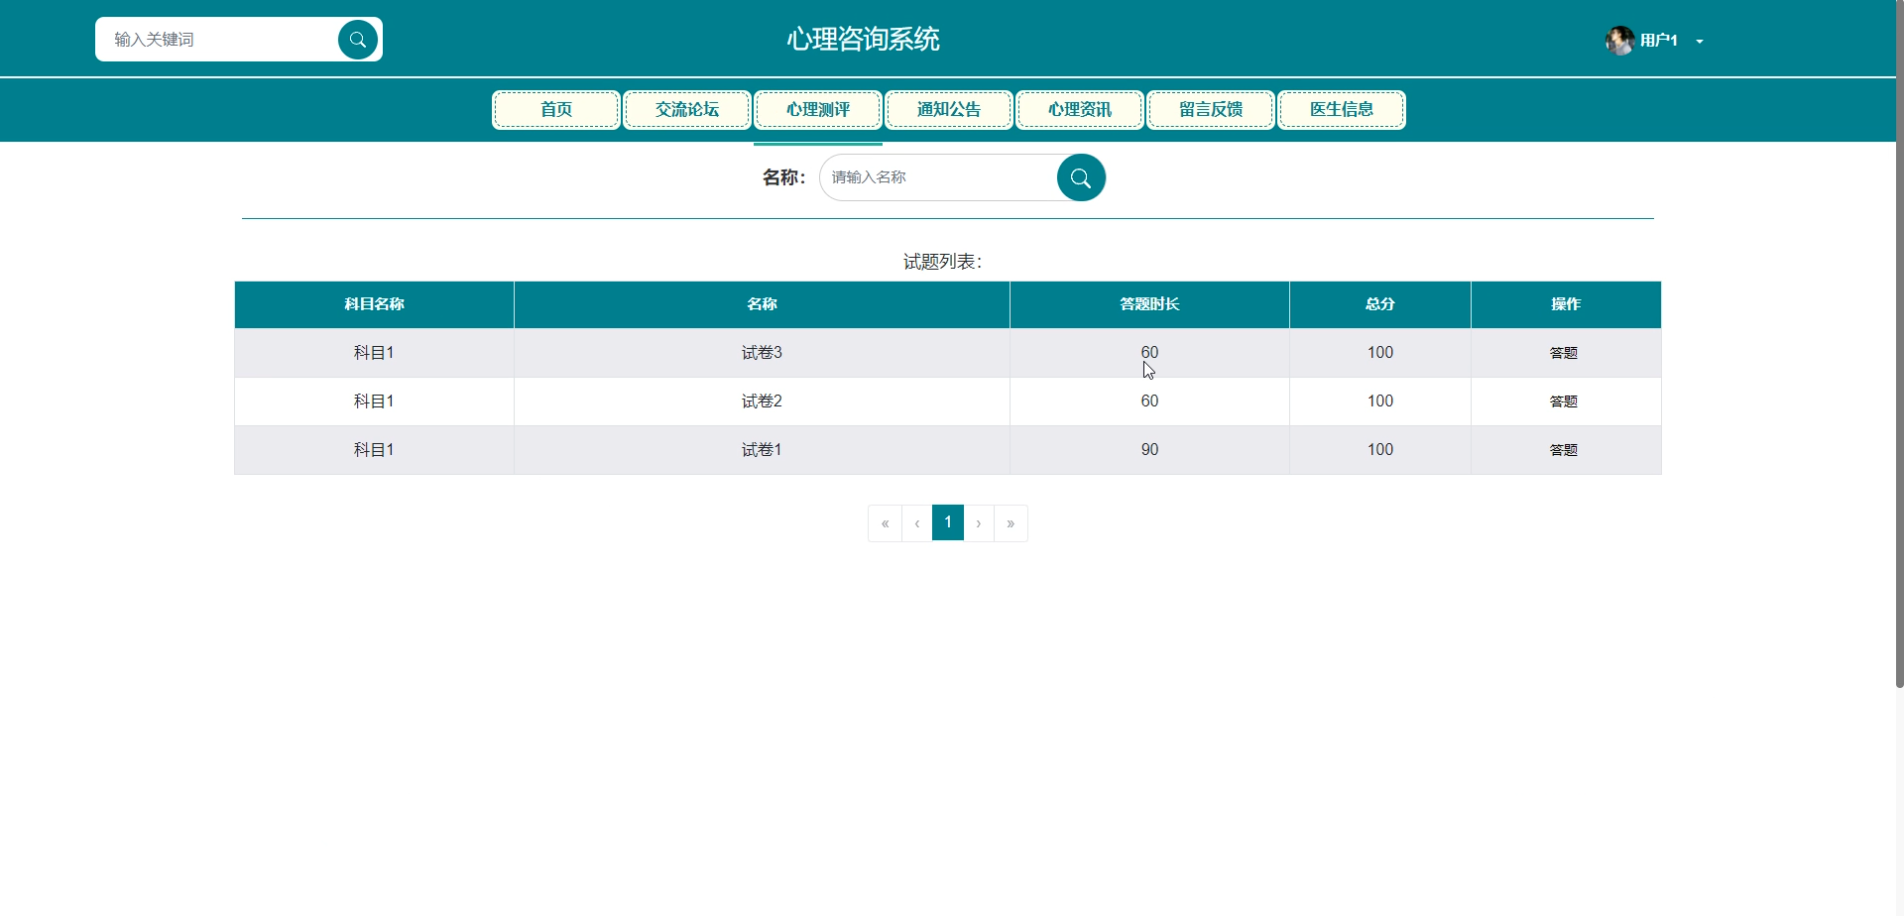Click the 100 score cell for 试卷3
This screenshot has height=916, width=1904.
click(x=1380, y=353)
